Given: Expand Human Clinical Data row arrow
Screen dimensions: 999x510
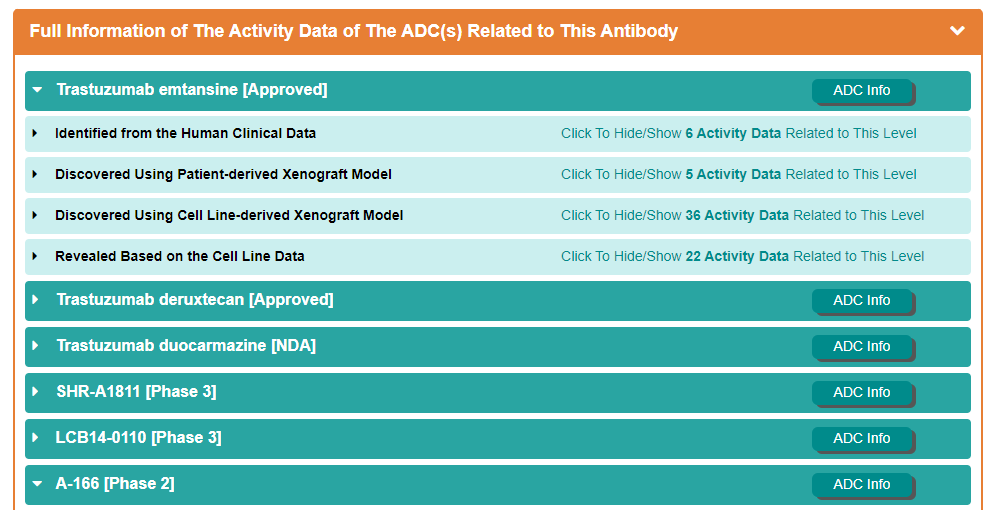Looking at the screenshot, I should pyautogui.click(x=35, y=133).
